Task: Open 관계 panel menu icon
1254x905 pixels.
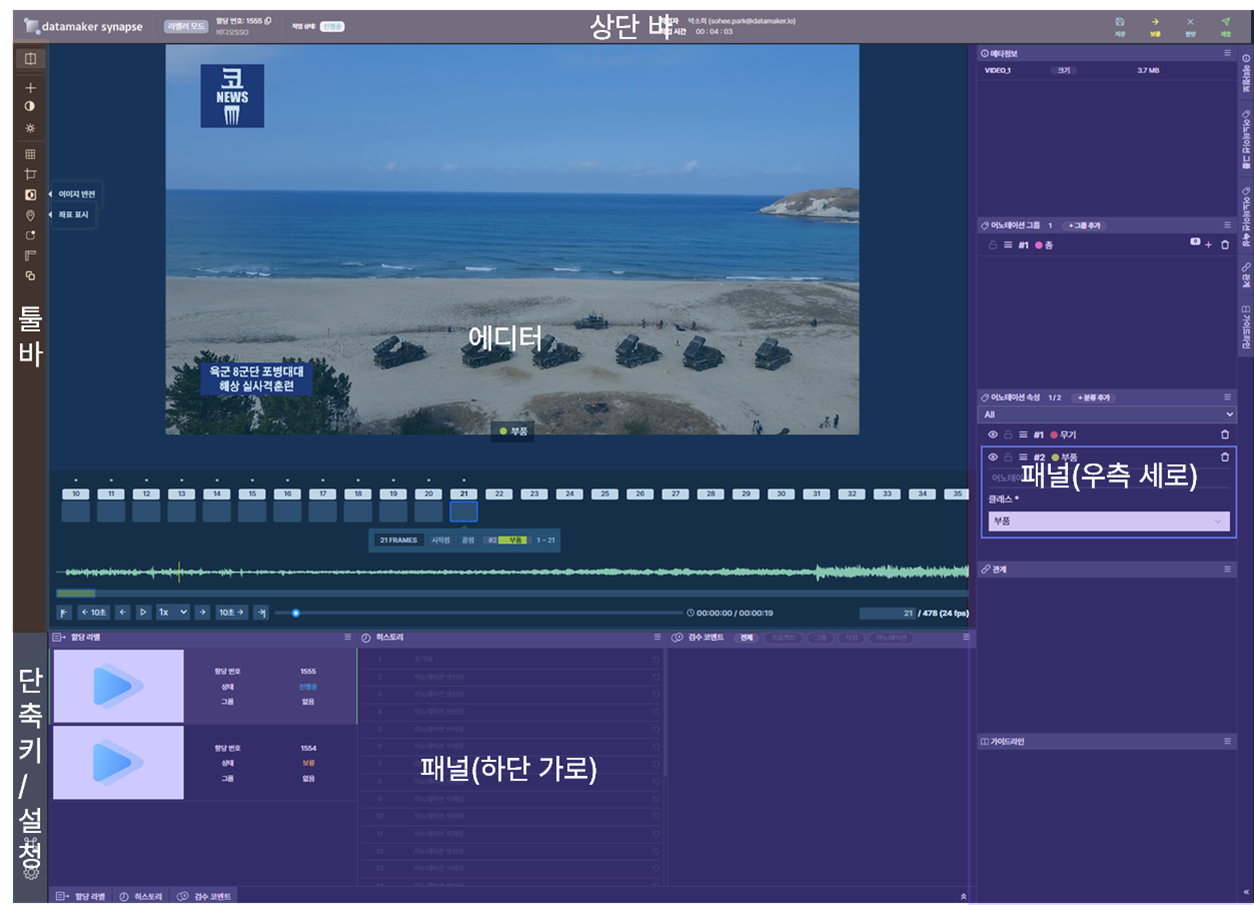Action: 1228,569
